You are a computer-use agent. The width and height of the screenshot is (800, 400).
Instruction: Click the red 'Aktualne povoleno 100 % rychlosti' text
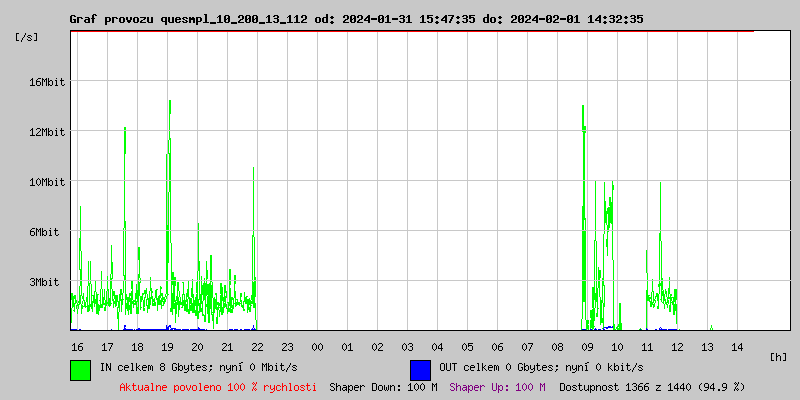(218, 386)
